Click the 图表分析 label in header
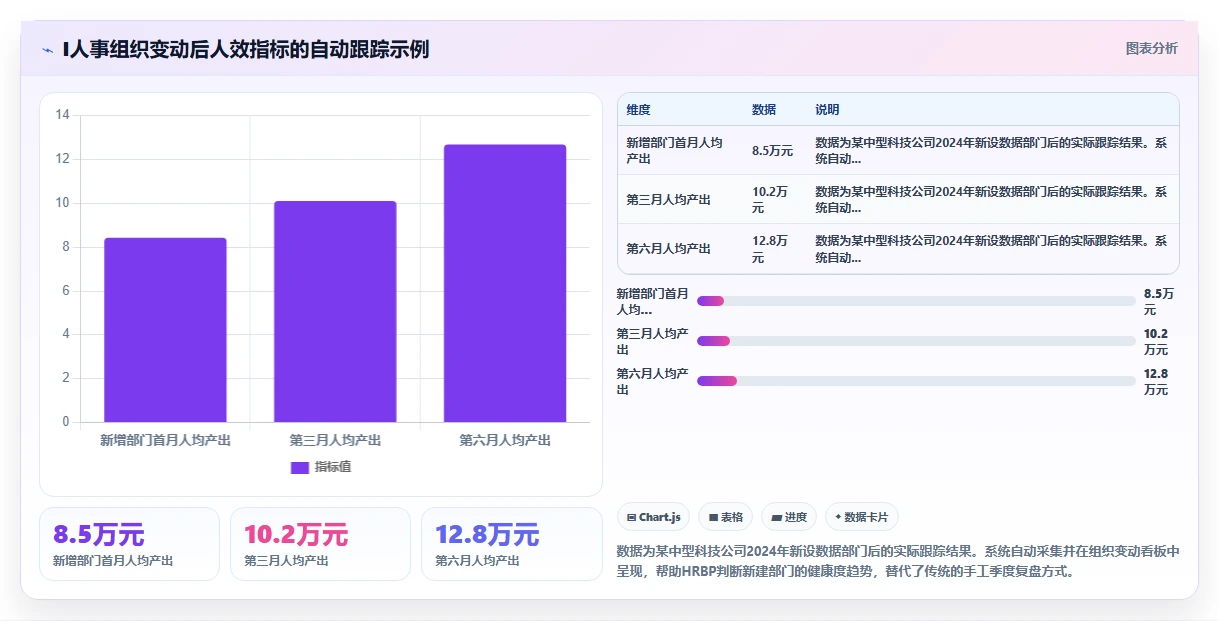The image size is (1219, 621). (1151, 48)
